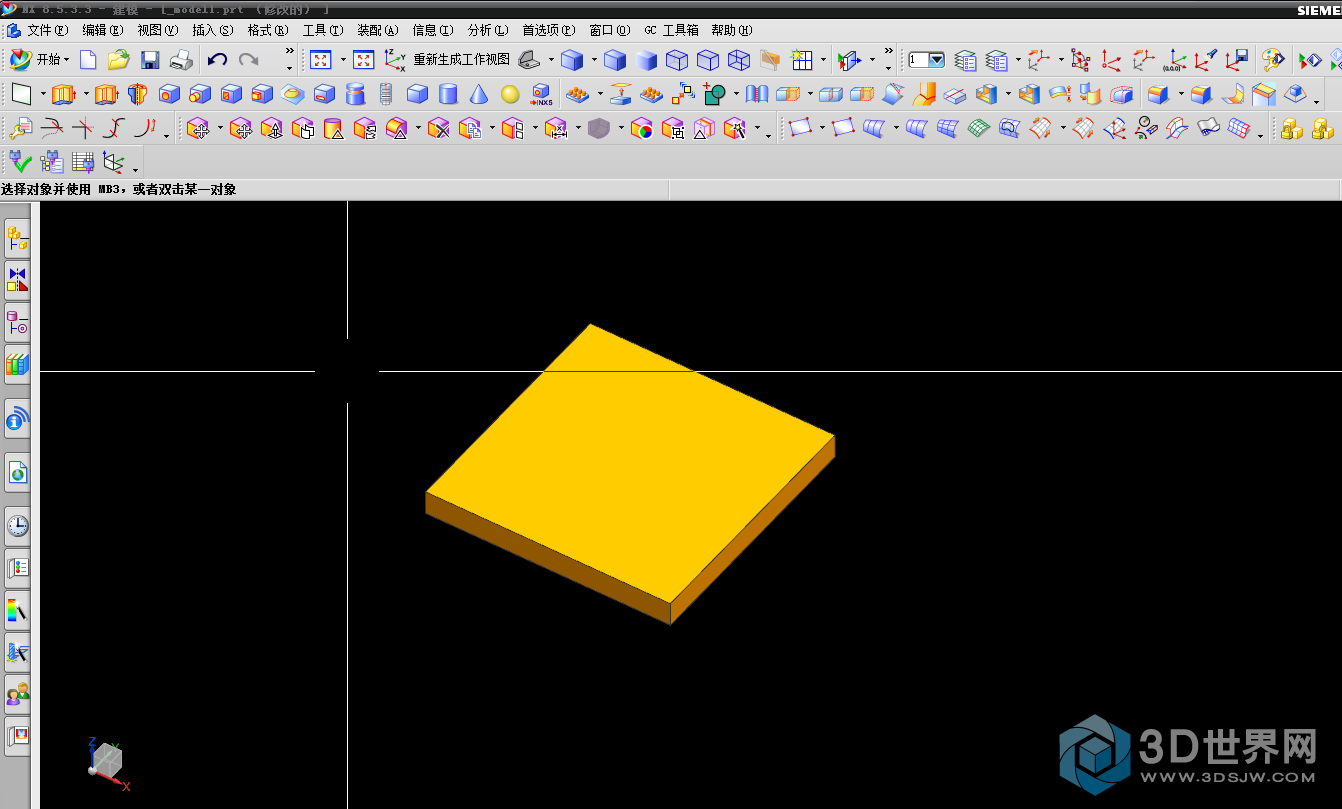
Task: Expand the Extrude dropdown arrow
Action: pyautogui.click(x=86, y=95)
